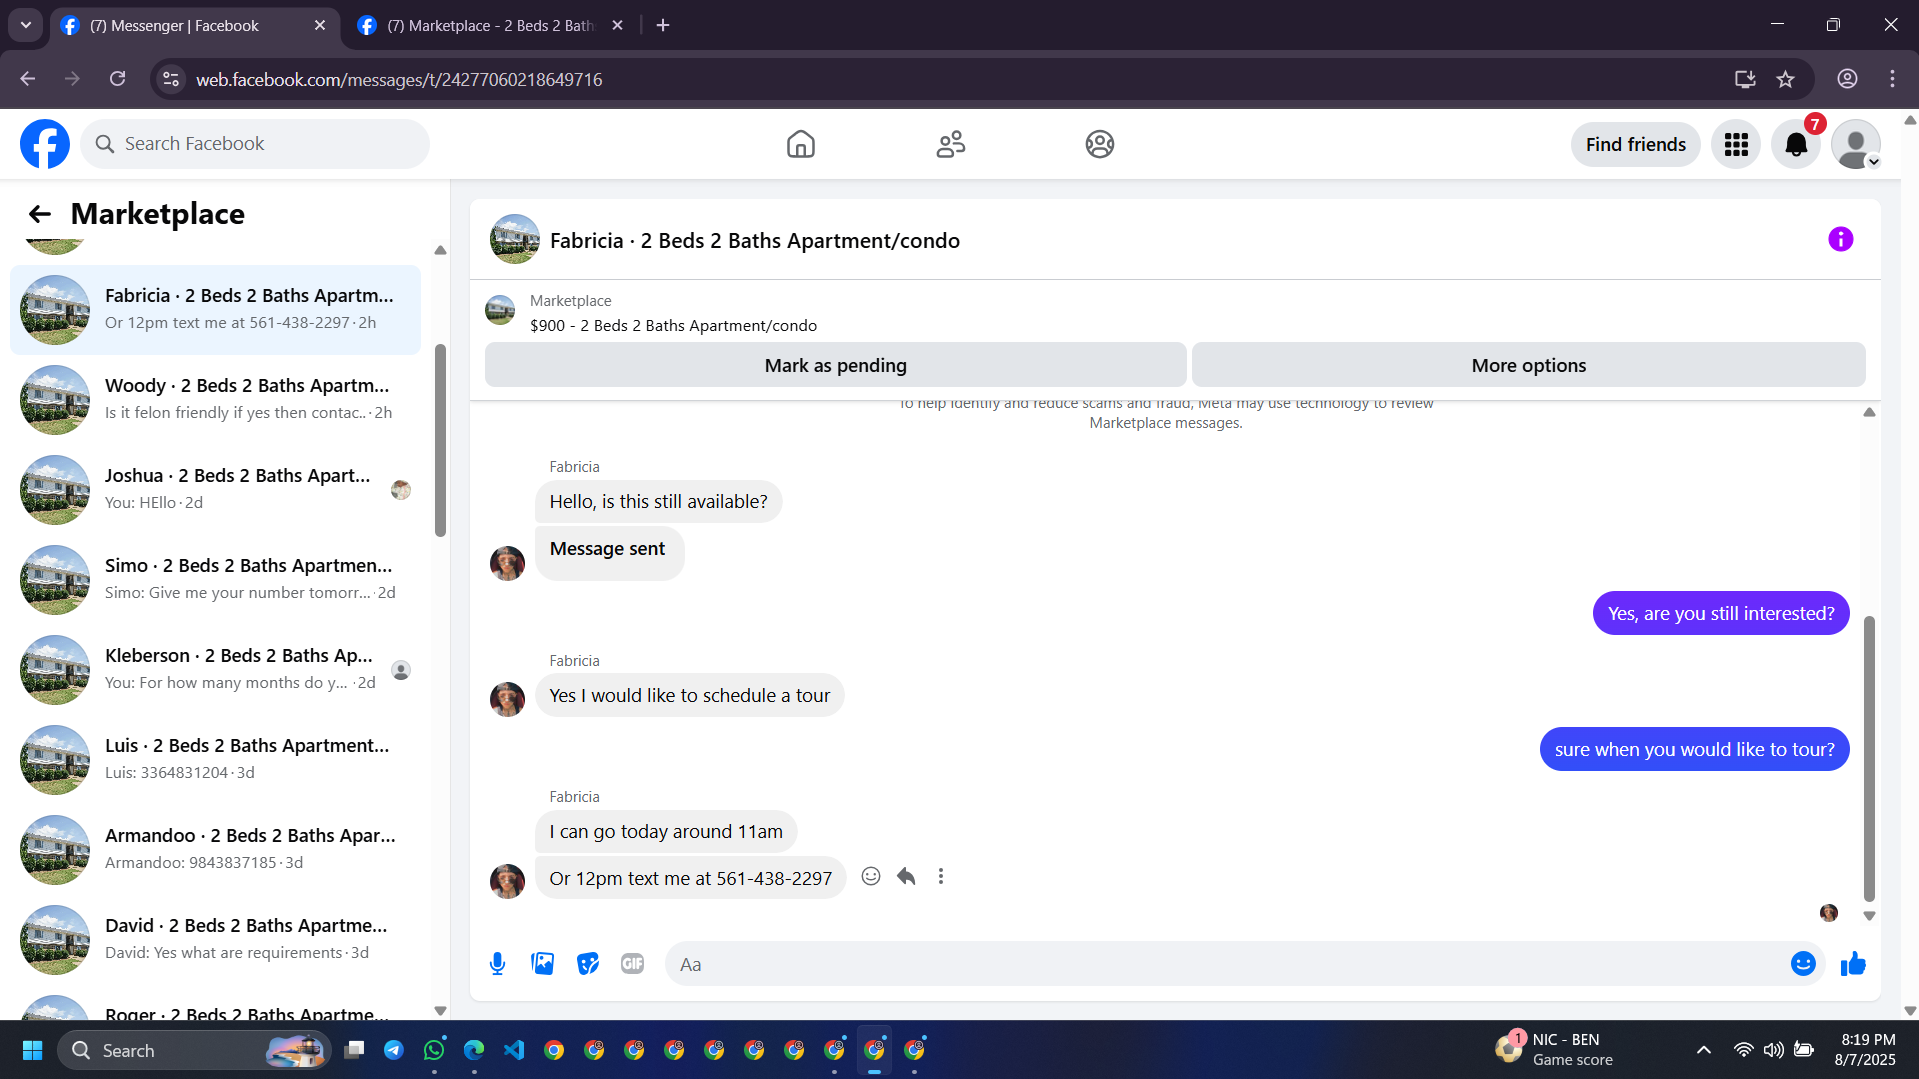Reply to the 561-438-2297 message

[906, 877]
